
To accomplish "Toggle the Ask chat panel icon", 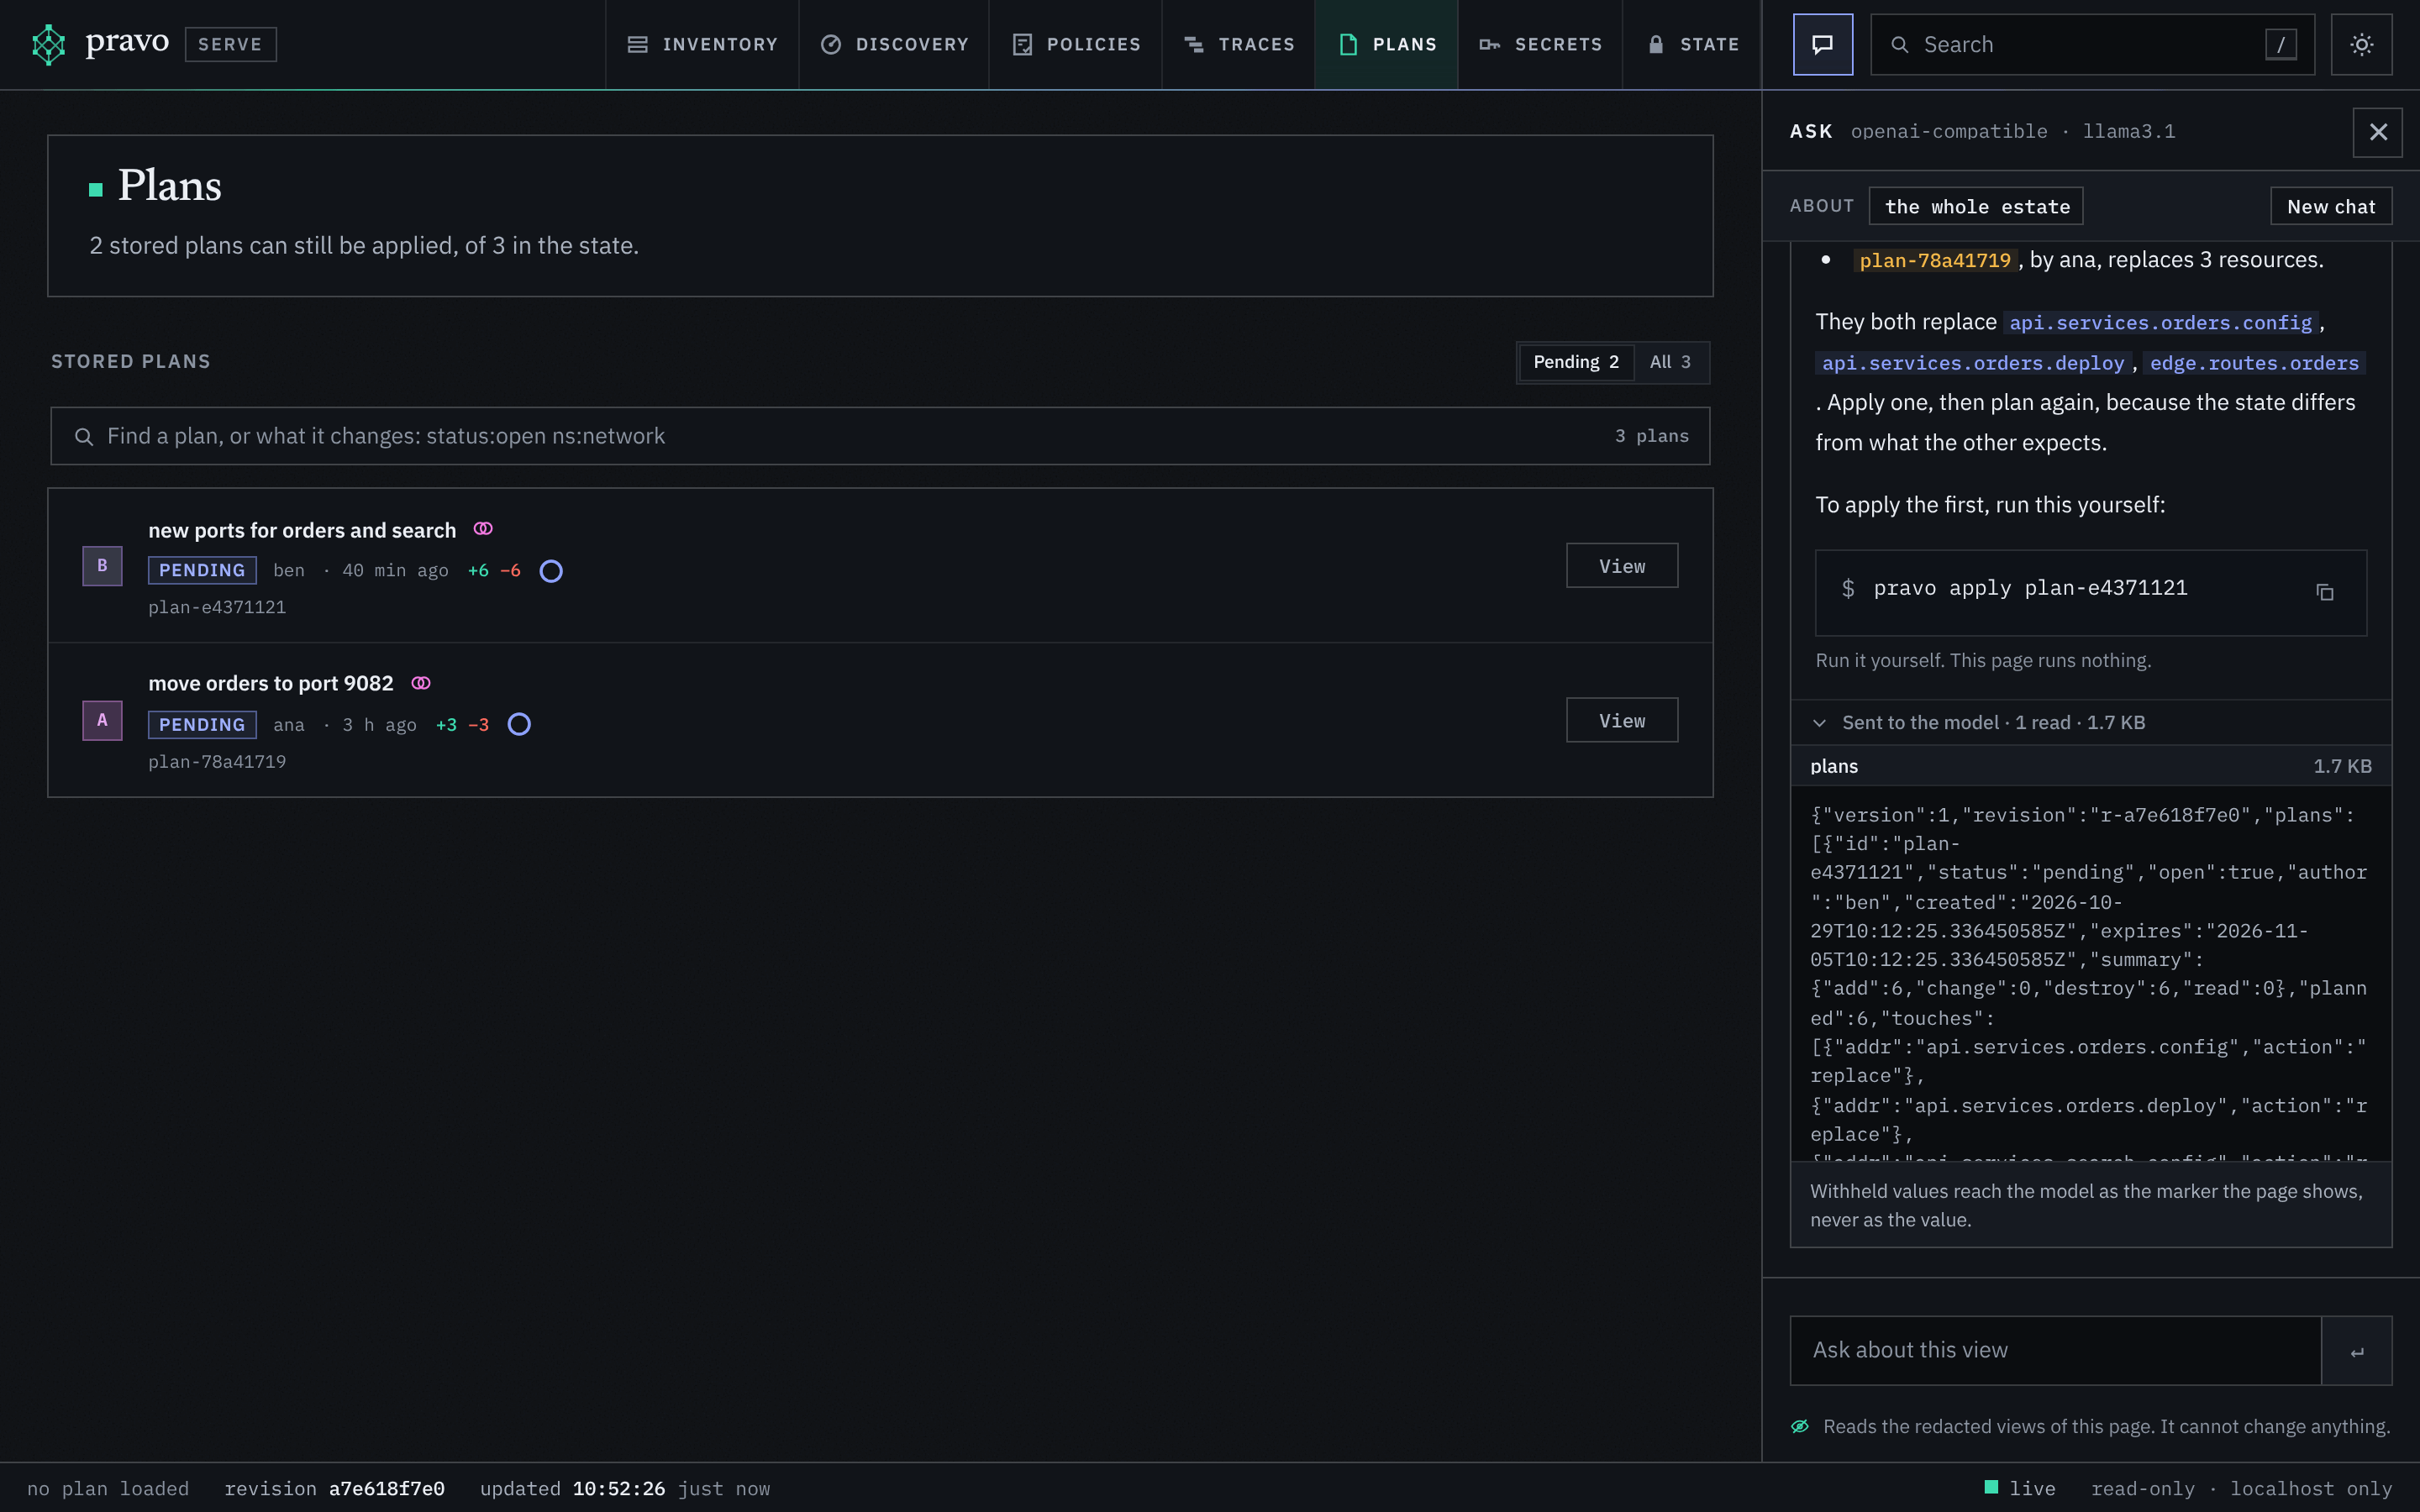I will [1822, 44].
